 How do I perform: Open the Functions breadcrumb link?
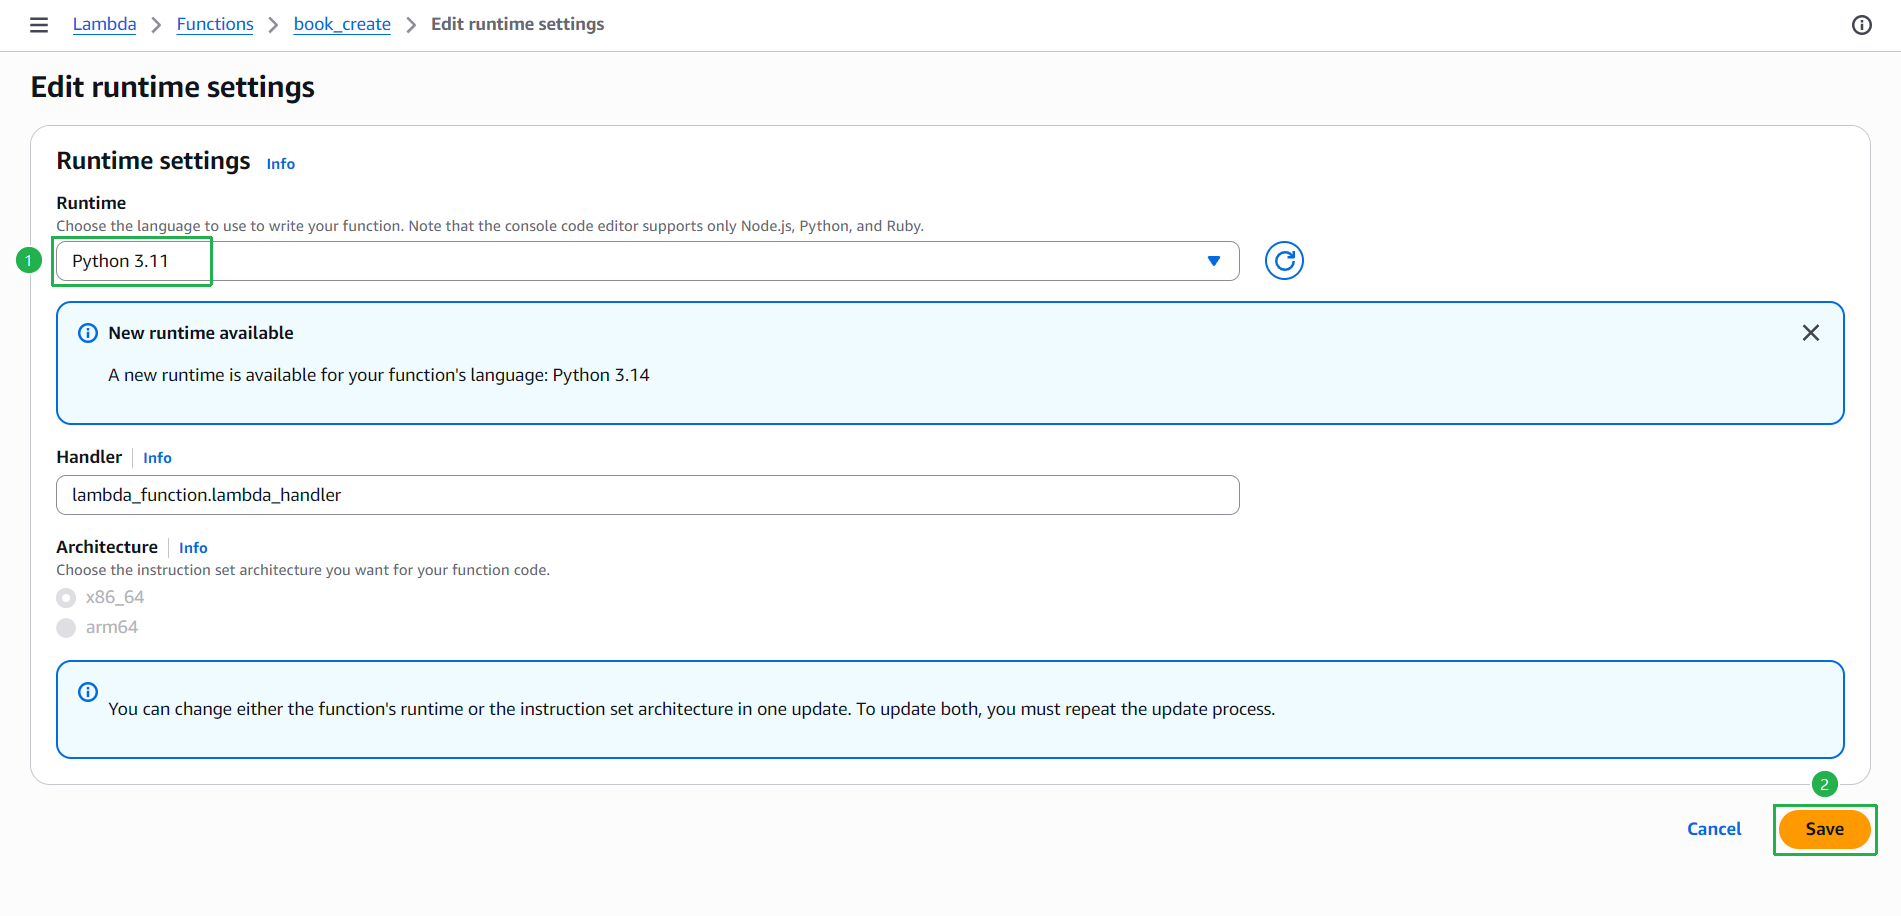click(x=215, y=24)
